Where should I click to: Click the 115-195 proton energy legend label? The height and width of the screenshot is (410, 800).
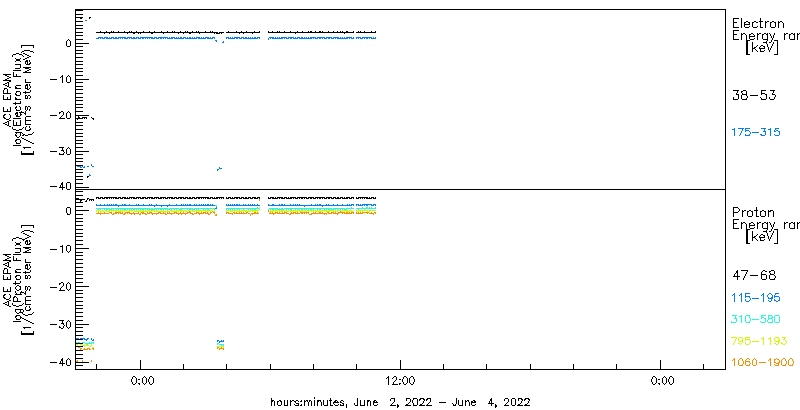[756, 298]
